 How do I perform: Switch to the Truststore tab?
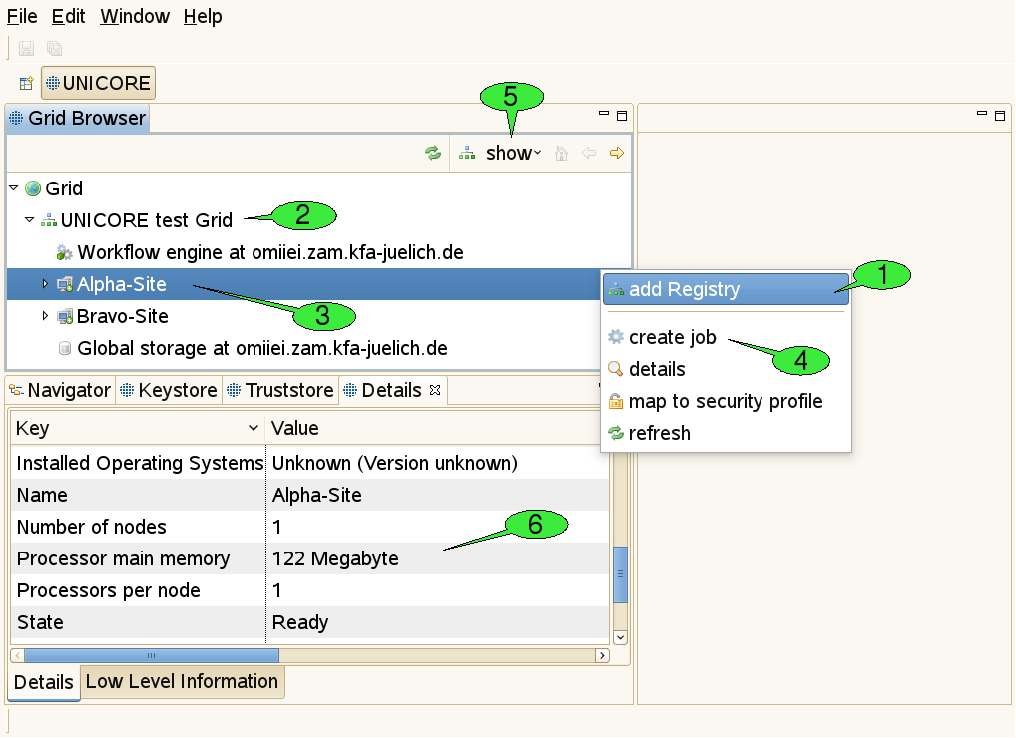point(281,390)
